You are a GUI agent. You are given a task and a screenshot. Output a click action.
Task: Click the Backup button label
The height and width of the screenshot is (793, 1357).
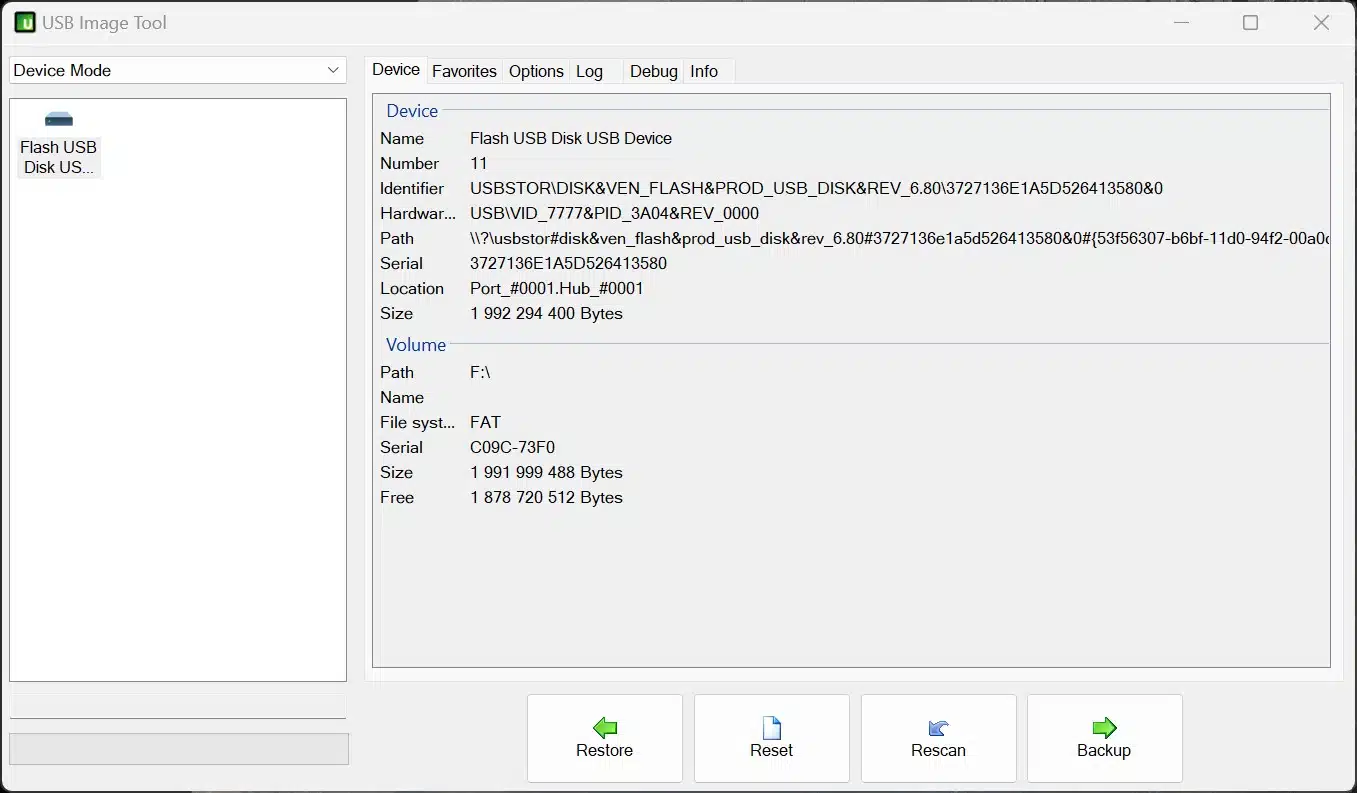point(1104,750)
